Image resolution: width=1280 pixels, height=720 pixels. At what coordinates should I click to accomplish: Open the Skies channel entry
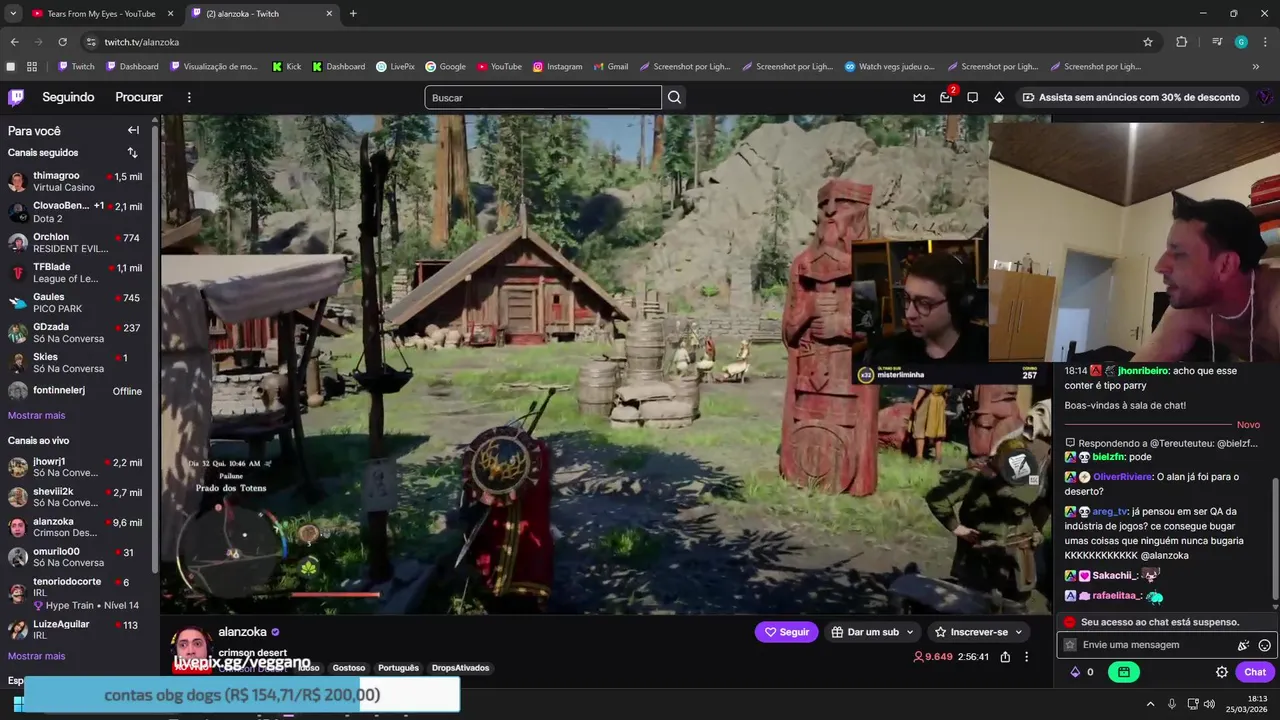coord(76,362)
